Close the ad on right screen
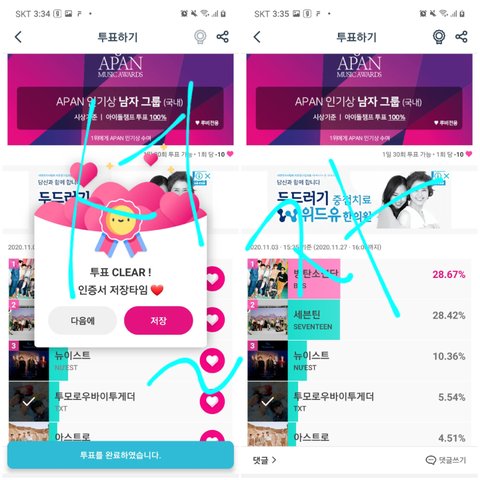The width and height of the screenshot is (480, 480). (x=447, y=175)
